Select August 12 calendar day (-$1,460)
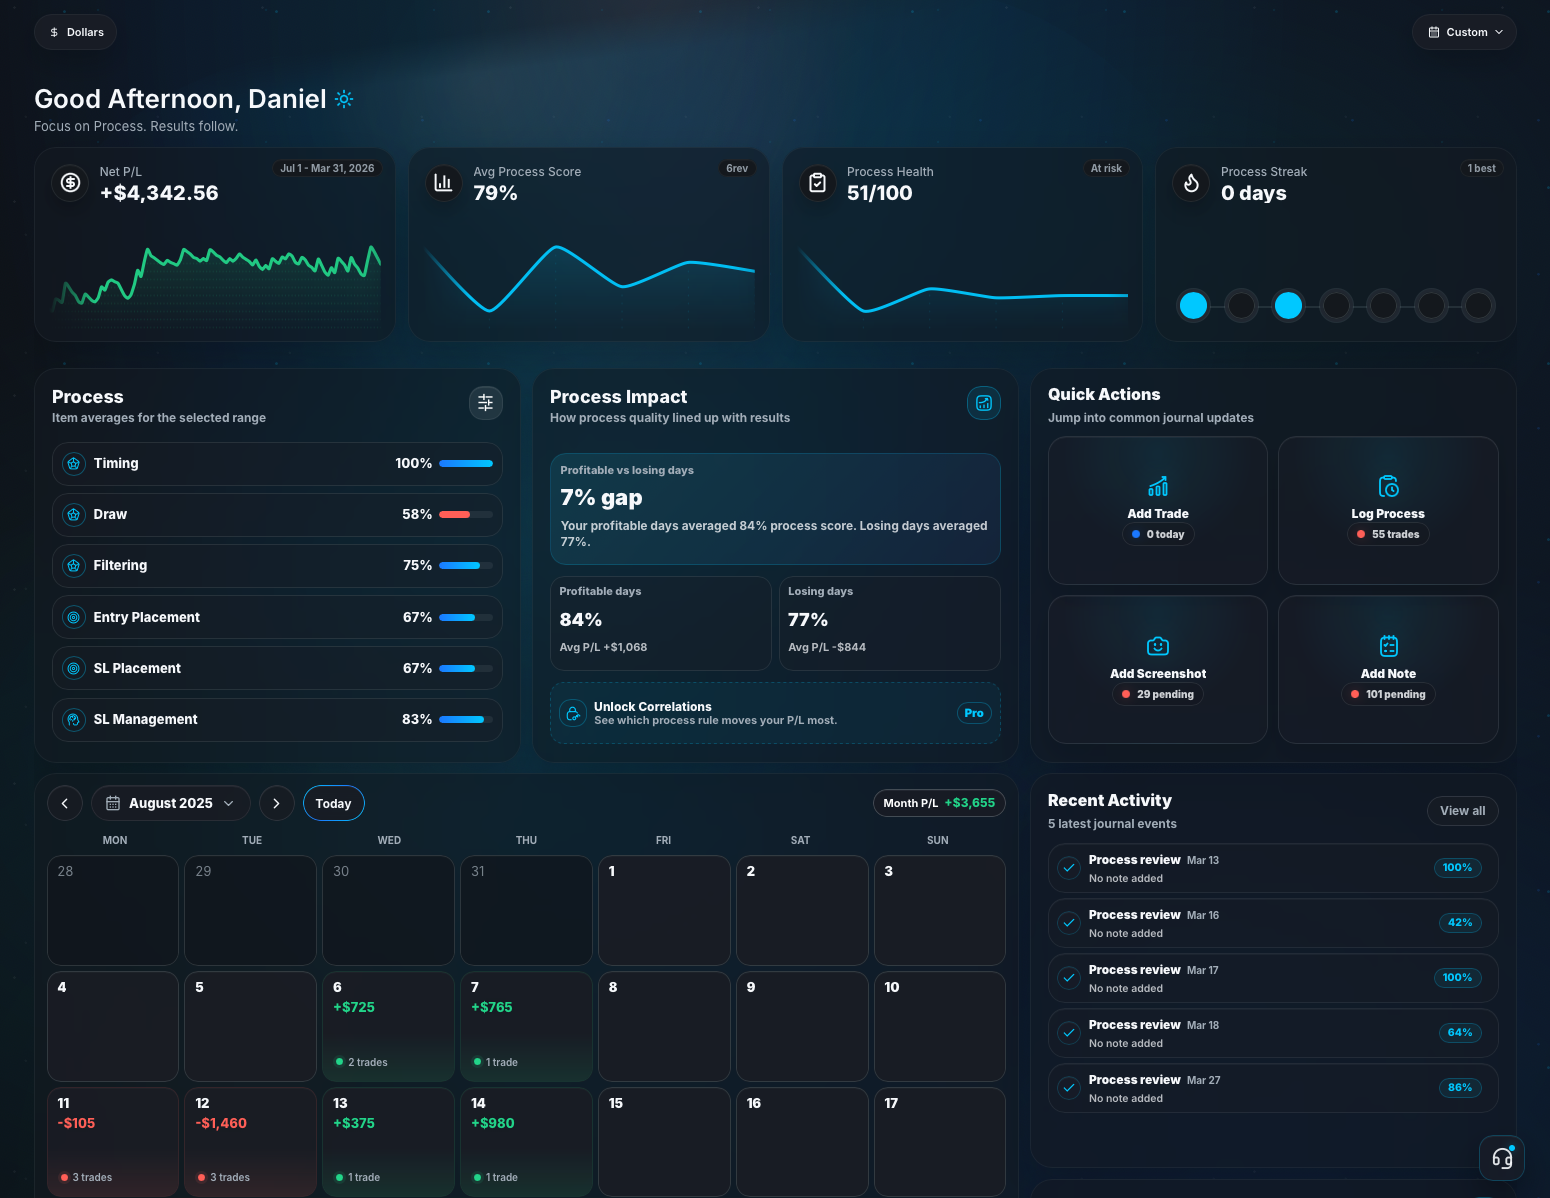The width and height of the screenshot is (1550, 1198). [x=251, y=1142]
